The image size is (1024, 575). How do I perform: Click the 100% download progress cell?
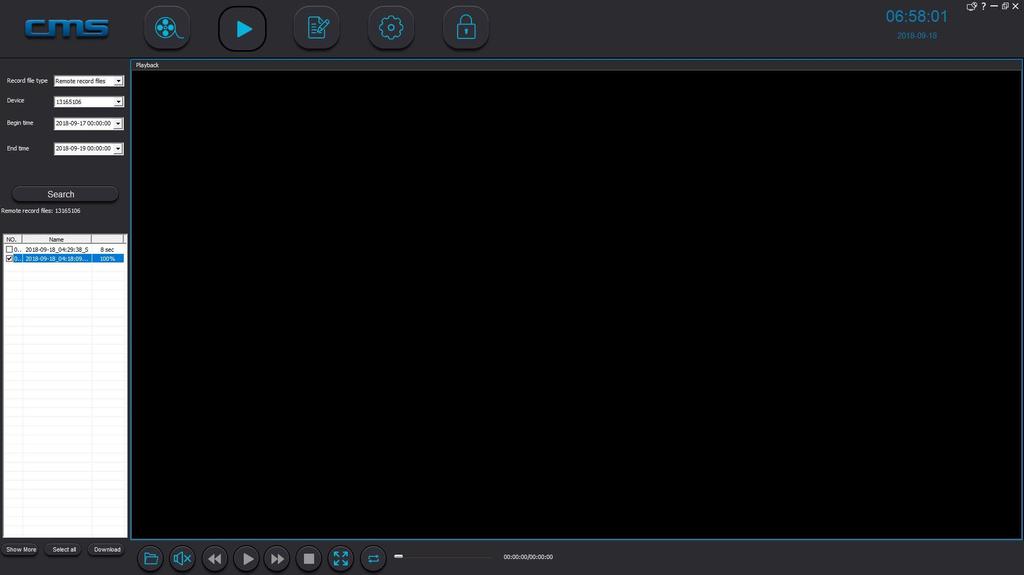click(108, 259)
